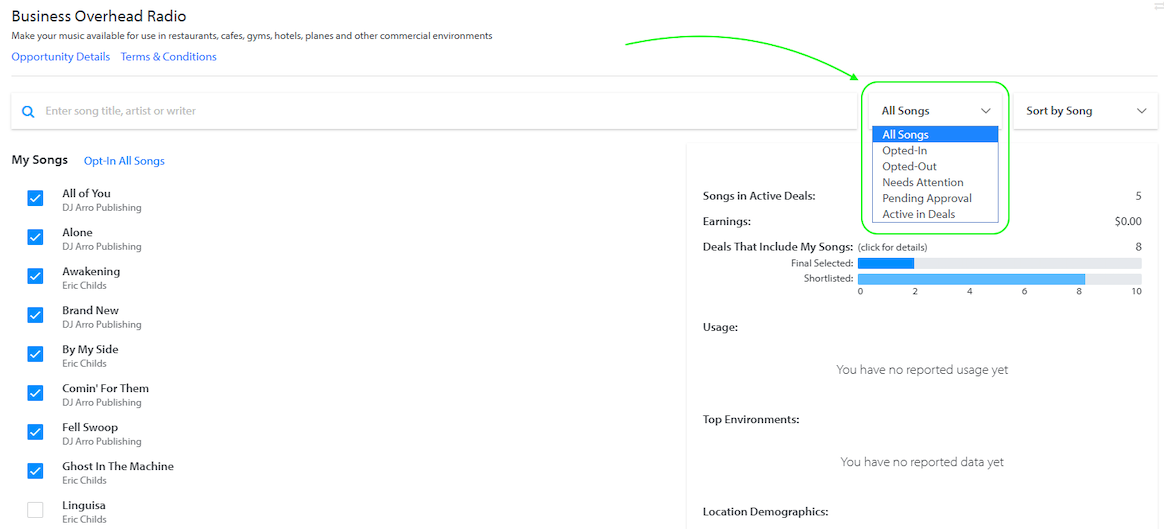The image size is (1164, 529).
Task: Open the Opportunity Details link
Action: coord(61,56)
